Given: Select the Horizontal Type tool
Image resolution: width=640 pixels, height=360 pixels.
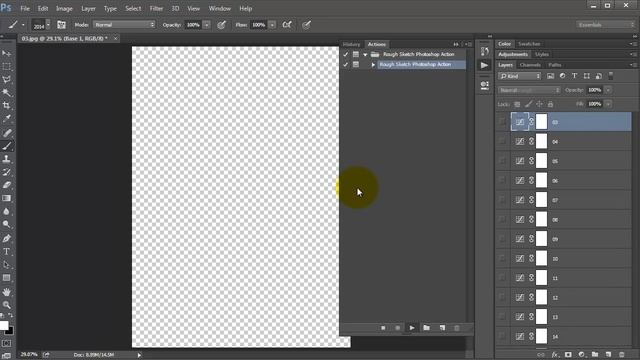Looking at the screenshot, I should click(7, 251).
